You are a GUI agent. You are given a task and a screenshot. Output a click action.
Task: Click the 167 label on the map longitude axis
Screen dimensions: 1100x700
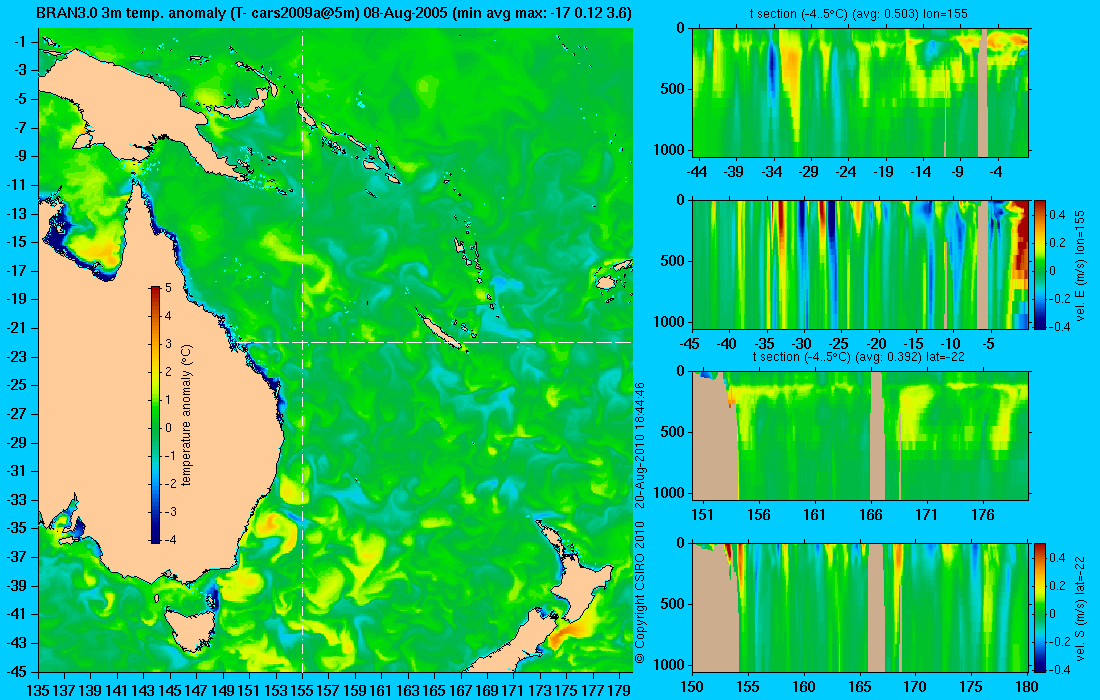click(460, 691)
